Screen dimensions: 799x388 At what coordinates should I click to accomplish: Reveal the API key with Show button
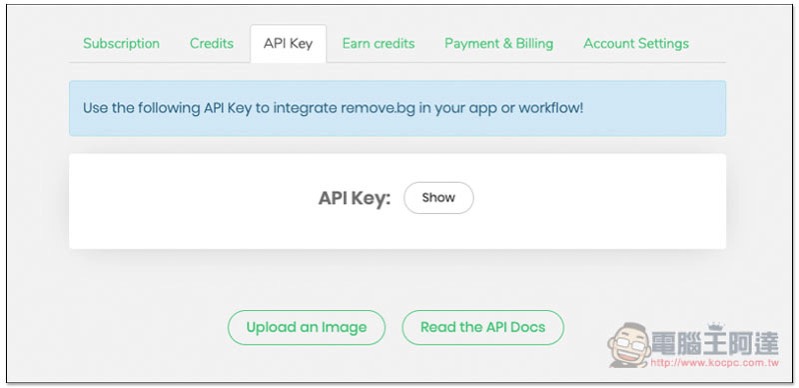[438, 198]
